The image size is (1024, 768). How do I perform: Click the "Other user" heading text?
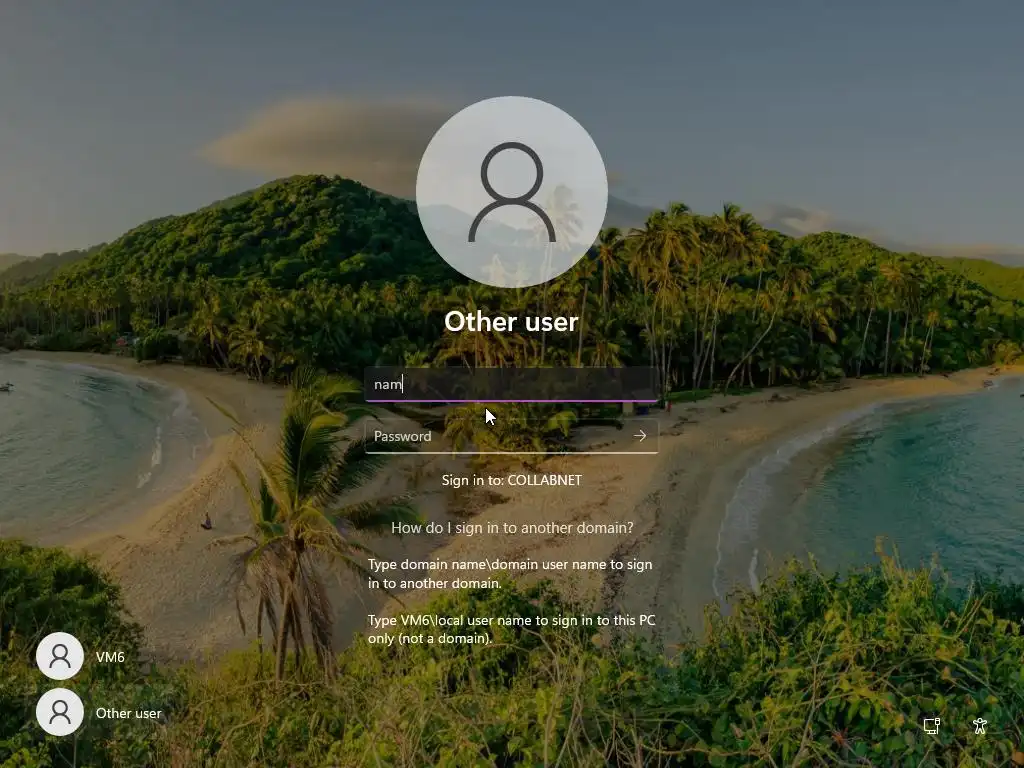pyautogui.click(x=511, y=321)
